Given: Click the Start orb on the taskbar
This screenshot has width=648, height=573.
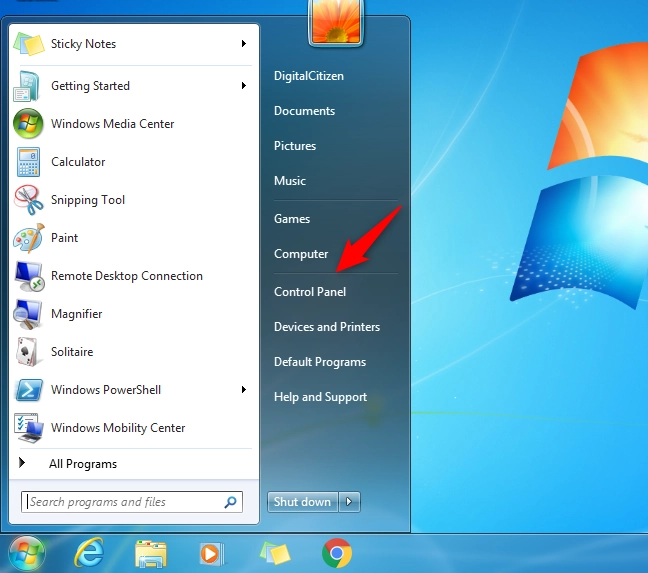Looking at the screenshot, I should pos(27,553).
